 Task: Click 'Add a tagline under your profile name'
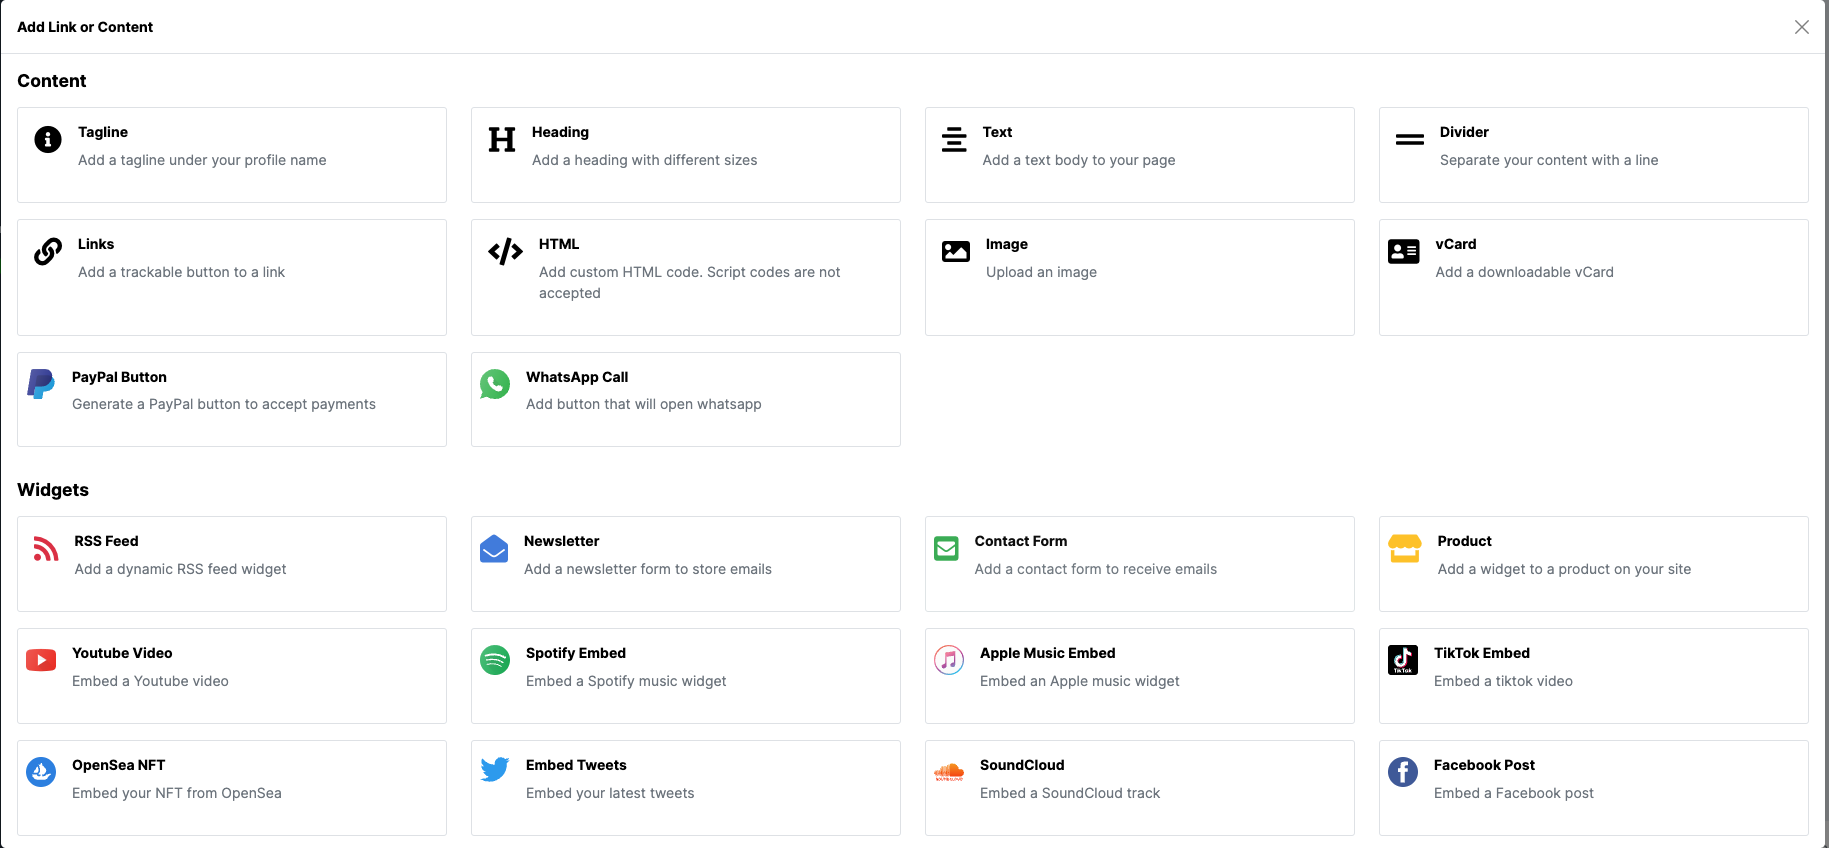202,160
